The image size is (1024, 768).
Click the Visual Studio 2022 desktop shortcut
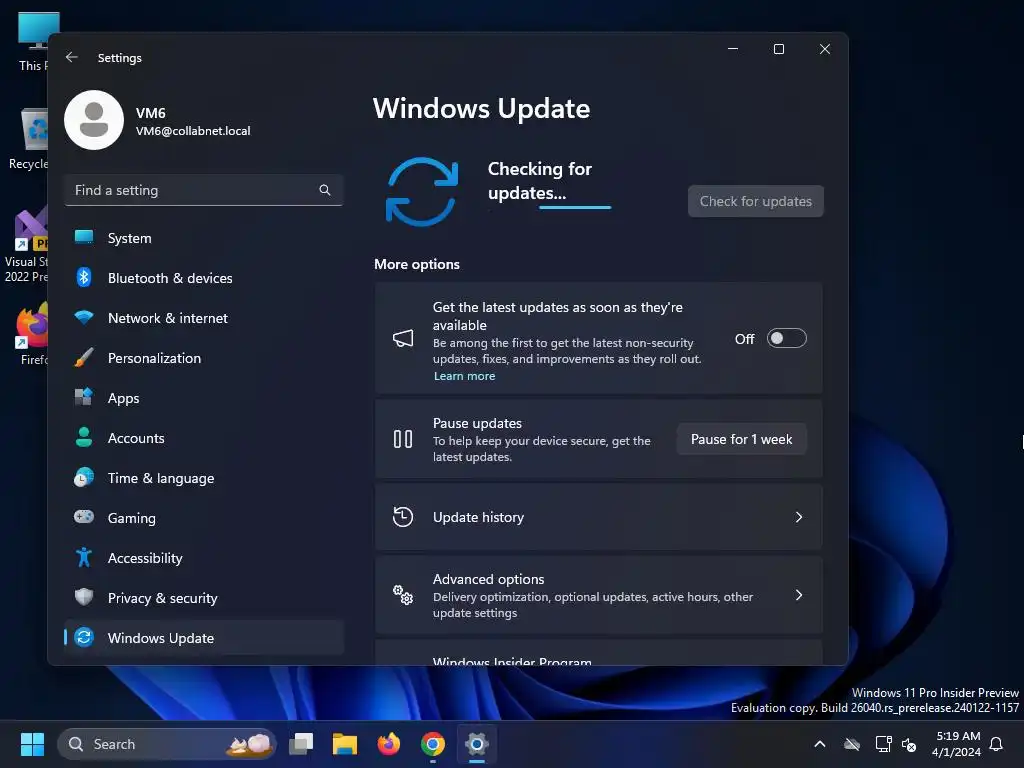pos(26,245)
